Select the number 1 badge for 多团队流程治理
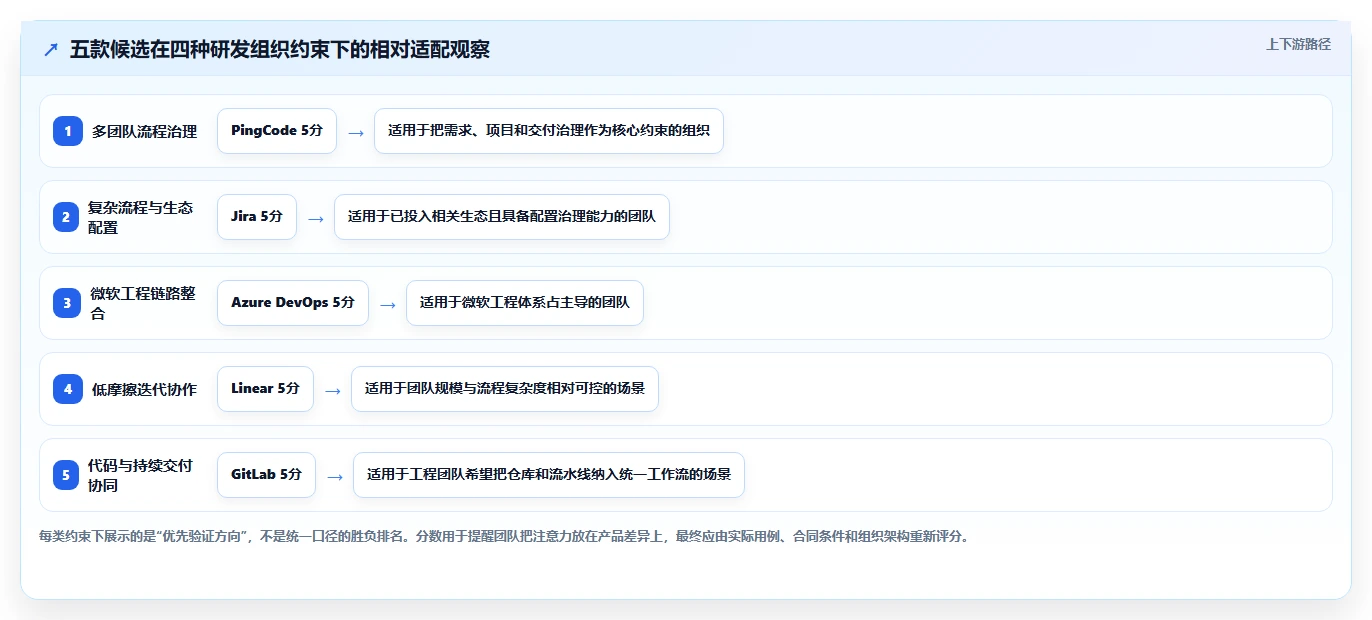1372x620 pixels. [68, 131]
